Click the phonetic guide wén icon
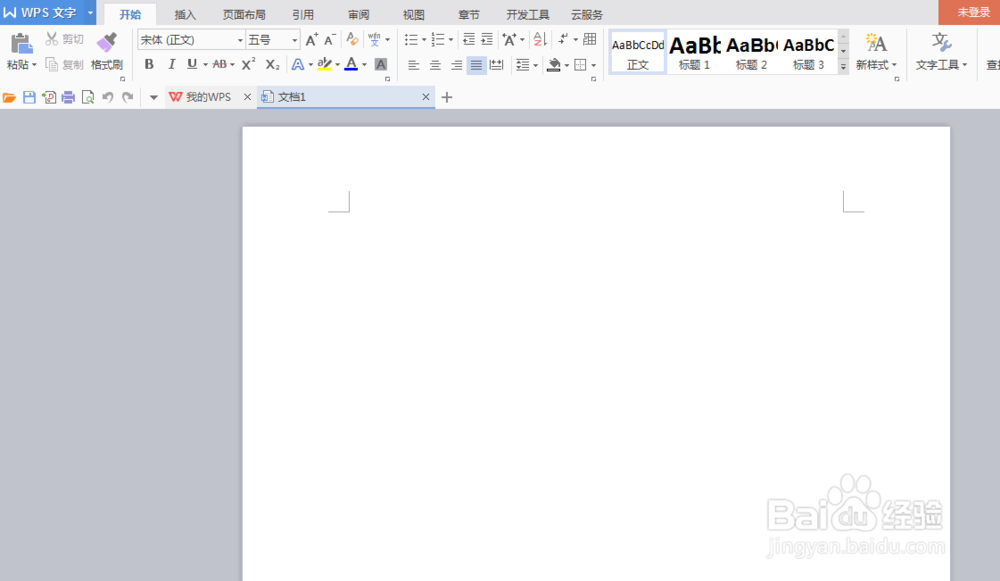 coord(374,40)
